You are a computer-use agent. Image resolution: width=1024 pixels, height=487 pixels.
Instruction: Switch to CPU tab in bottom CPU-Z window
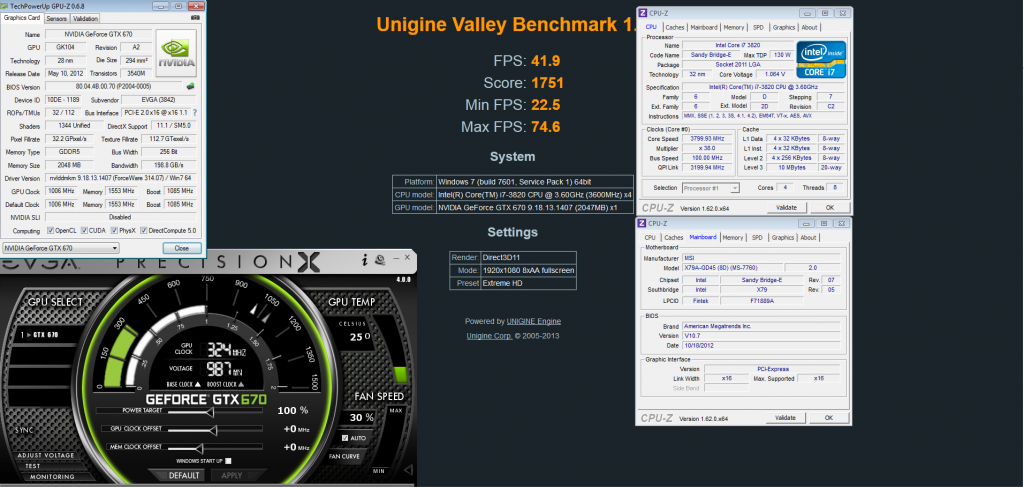click(650, 238)
